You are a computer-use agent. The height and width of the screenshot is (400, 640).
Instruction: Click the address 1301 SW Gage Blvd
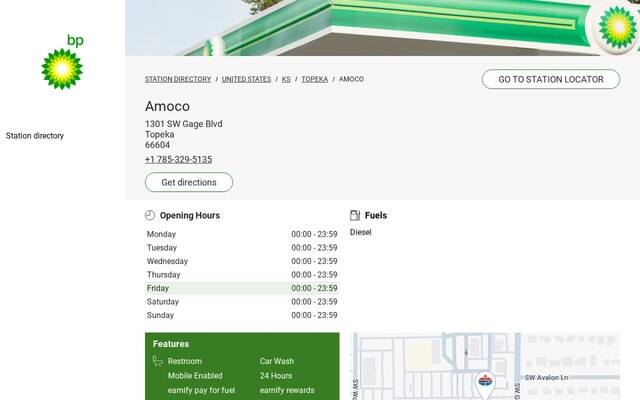click(x=184, y=124)
